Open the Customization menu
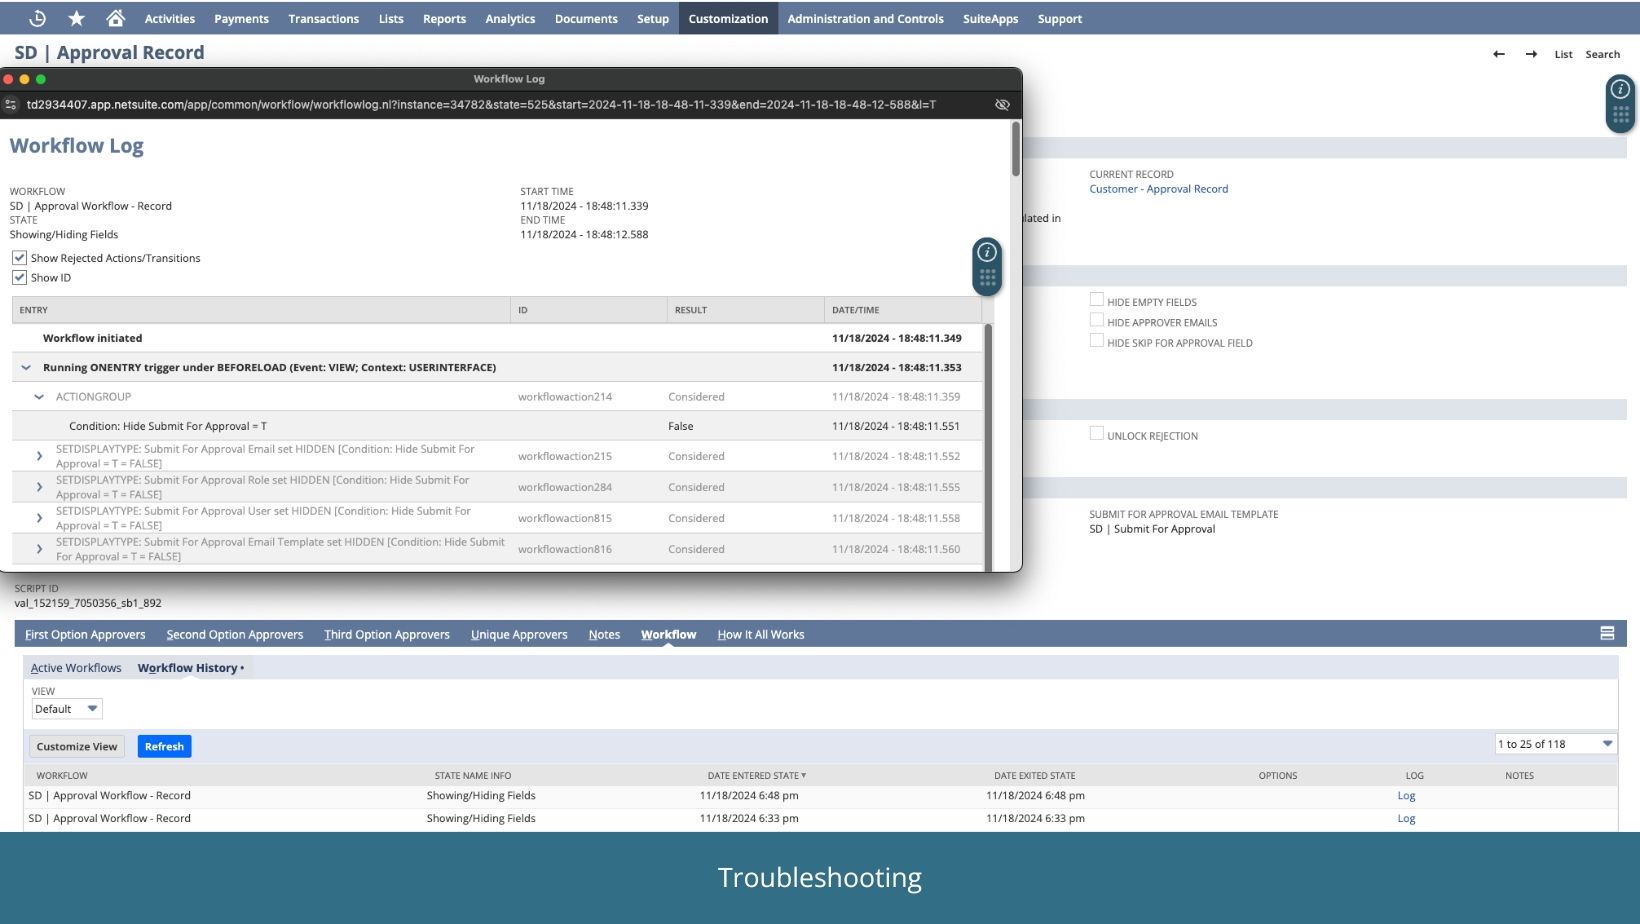This screenshot has height=924, width=1640. point(728,18)
